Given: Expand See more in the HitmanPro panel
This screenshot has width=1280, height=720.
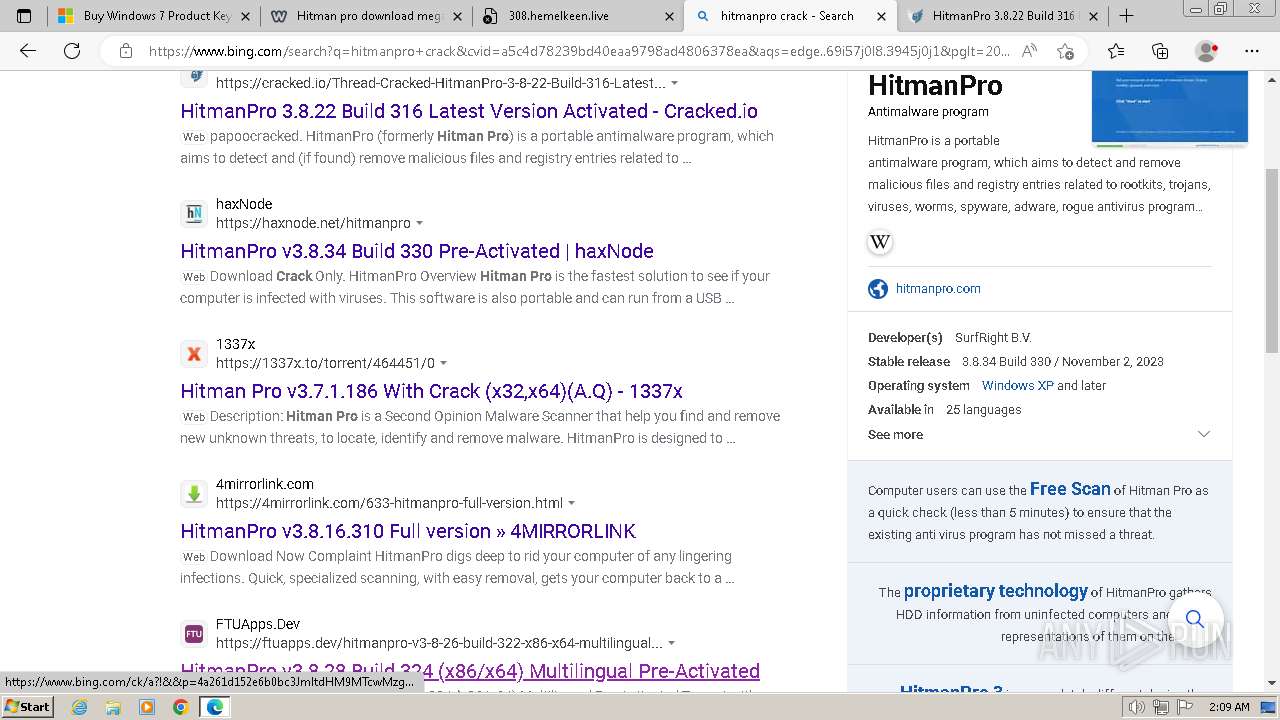Looking at the screenshot, I should [x=1039, y=434].
